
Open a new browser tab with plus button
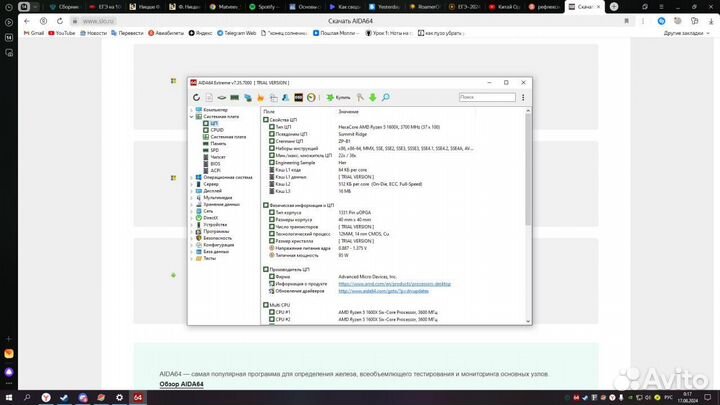tap(614, 7)
